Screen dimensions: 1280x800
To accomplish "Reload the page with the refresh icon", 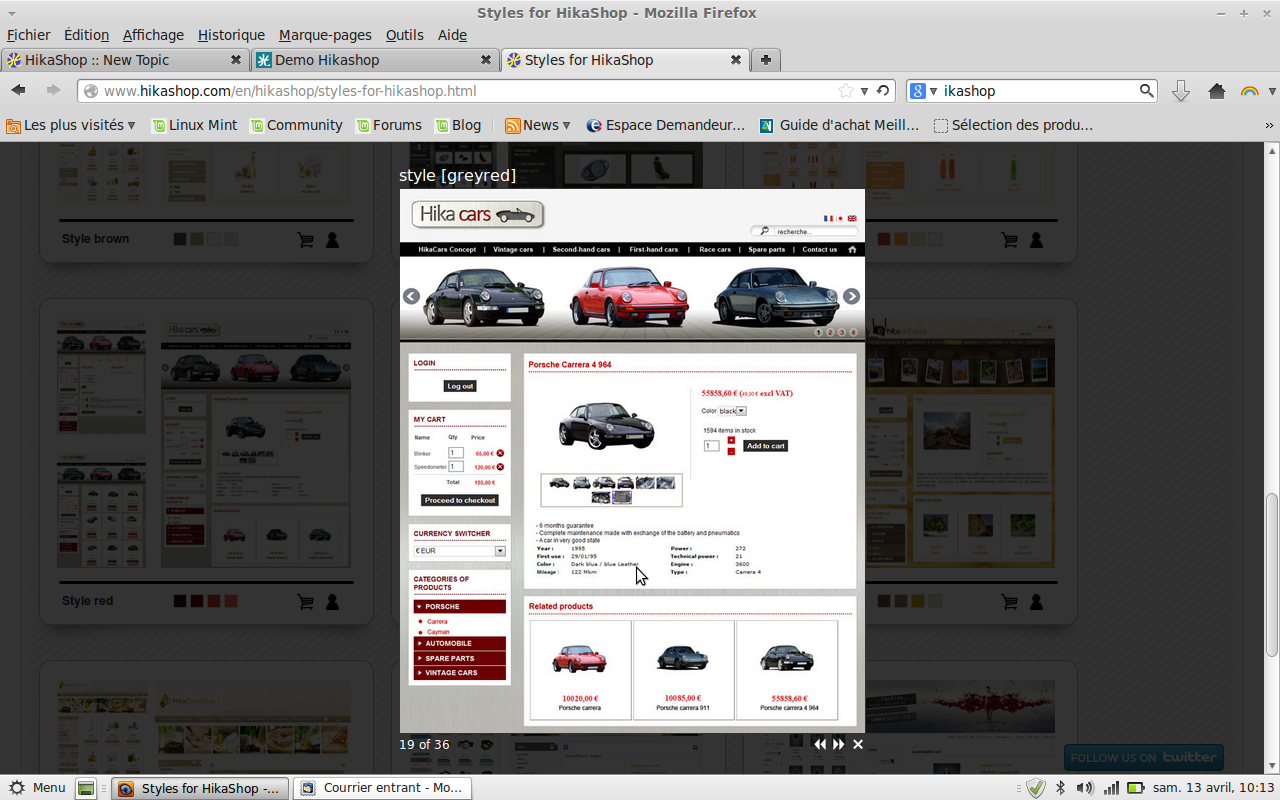I will click(883, 91).
